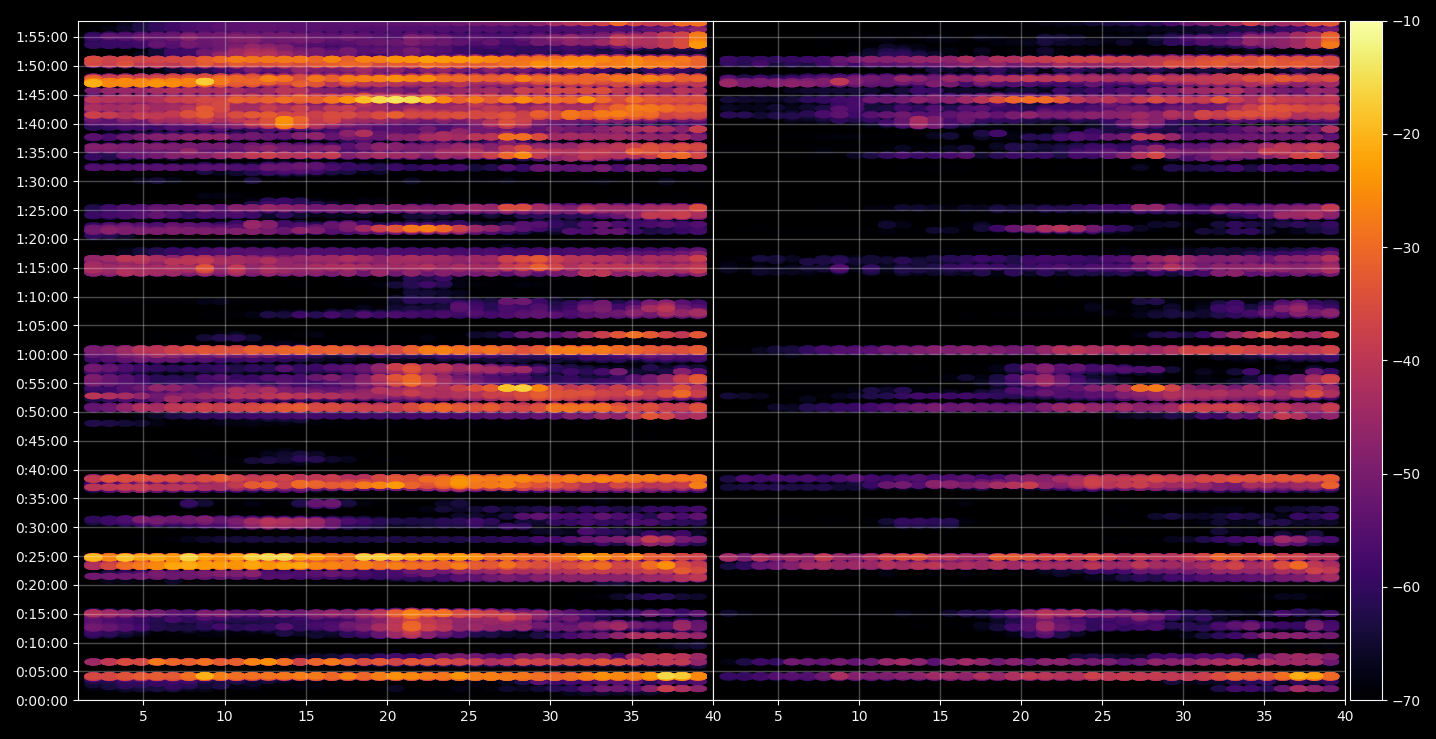The image size is (1436, 739).
Task: Pick the 1:45:00 tick label
Action: point(41,95)
